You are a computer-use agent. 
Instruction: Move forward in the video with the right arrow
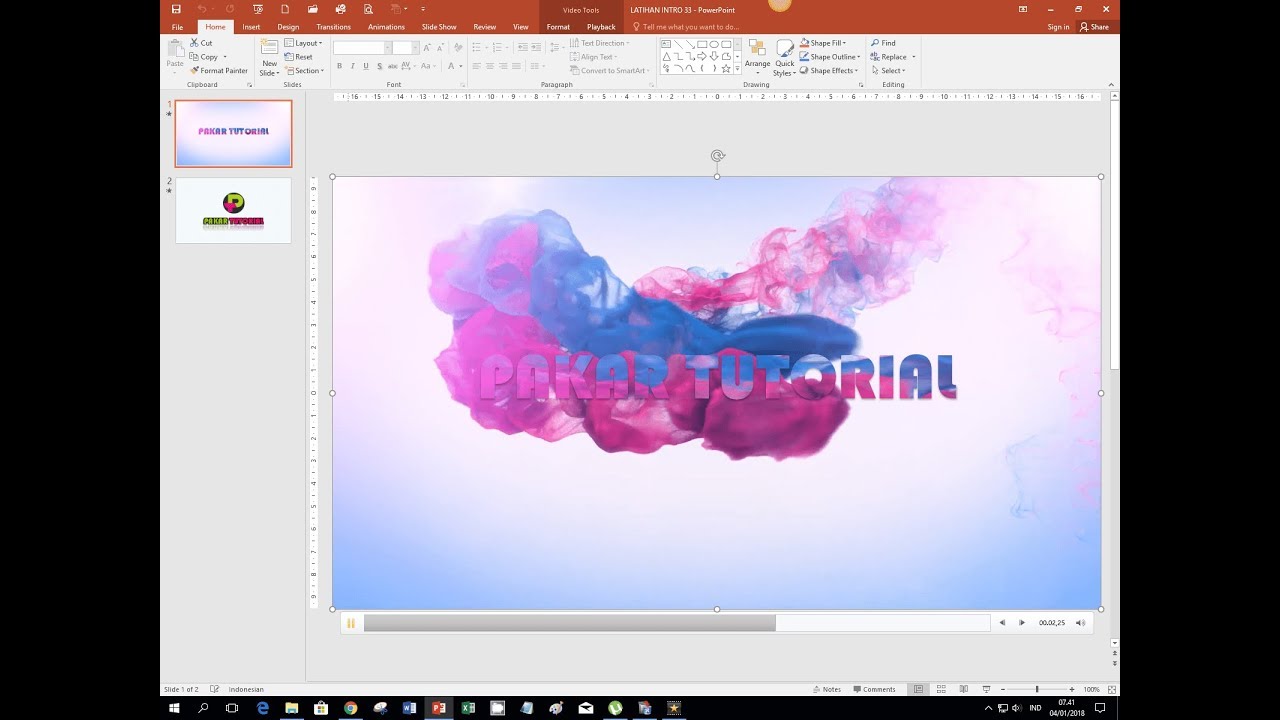tap(1022, 623)
